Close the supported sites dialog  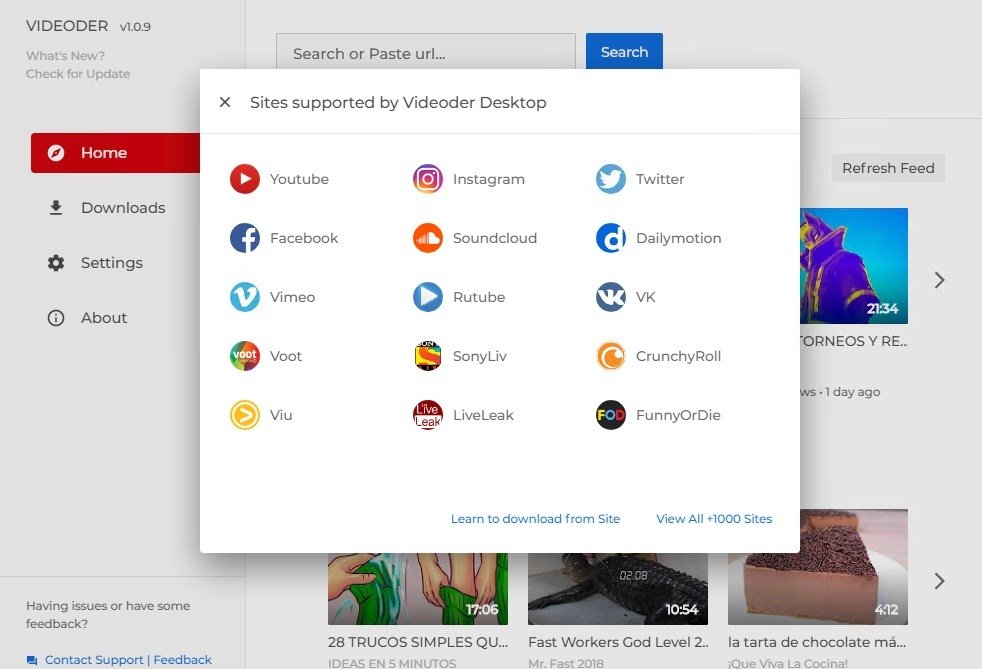225,102
